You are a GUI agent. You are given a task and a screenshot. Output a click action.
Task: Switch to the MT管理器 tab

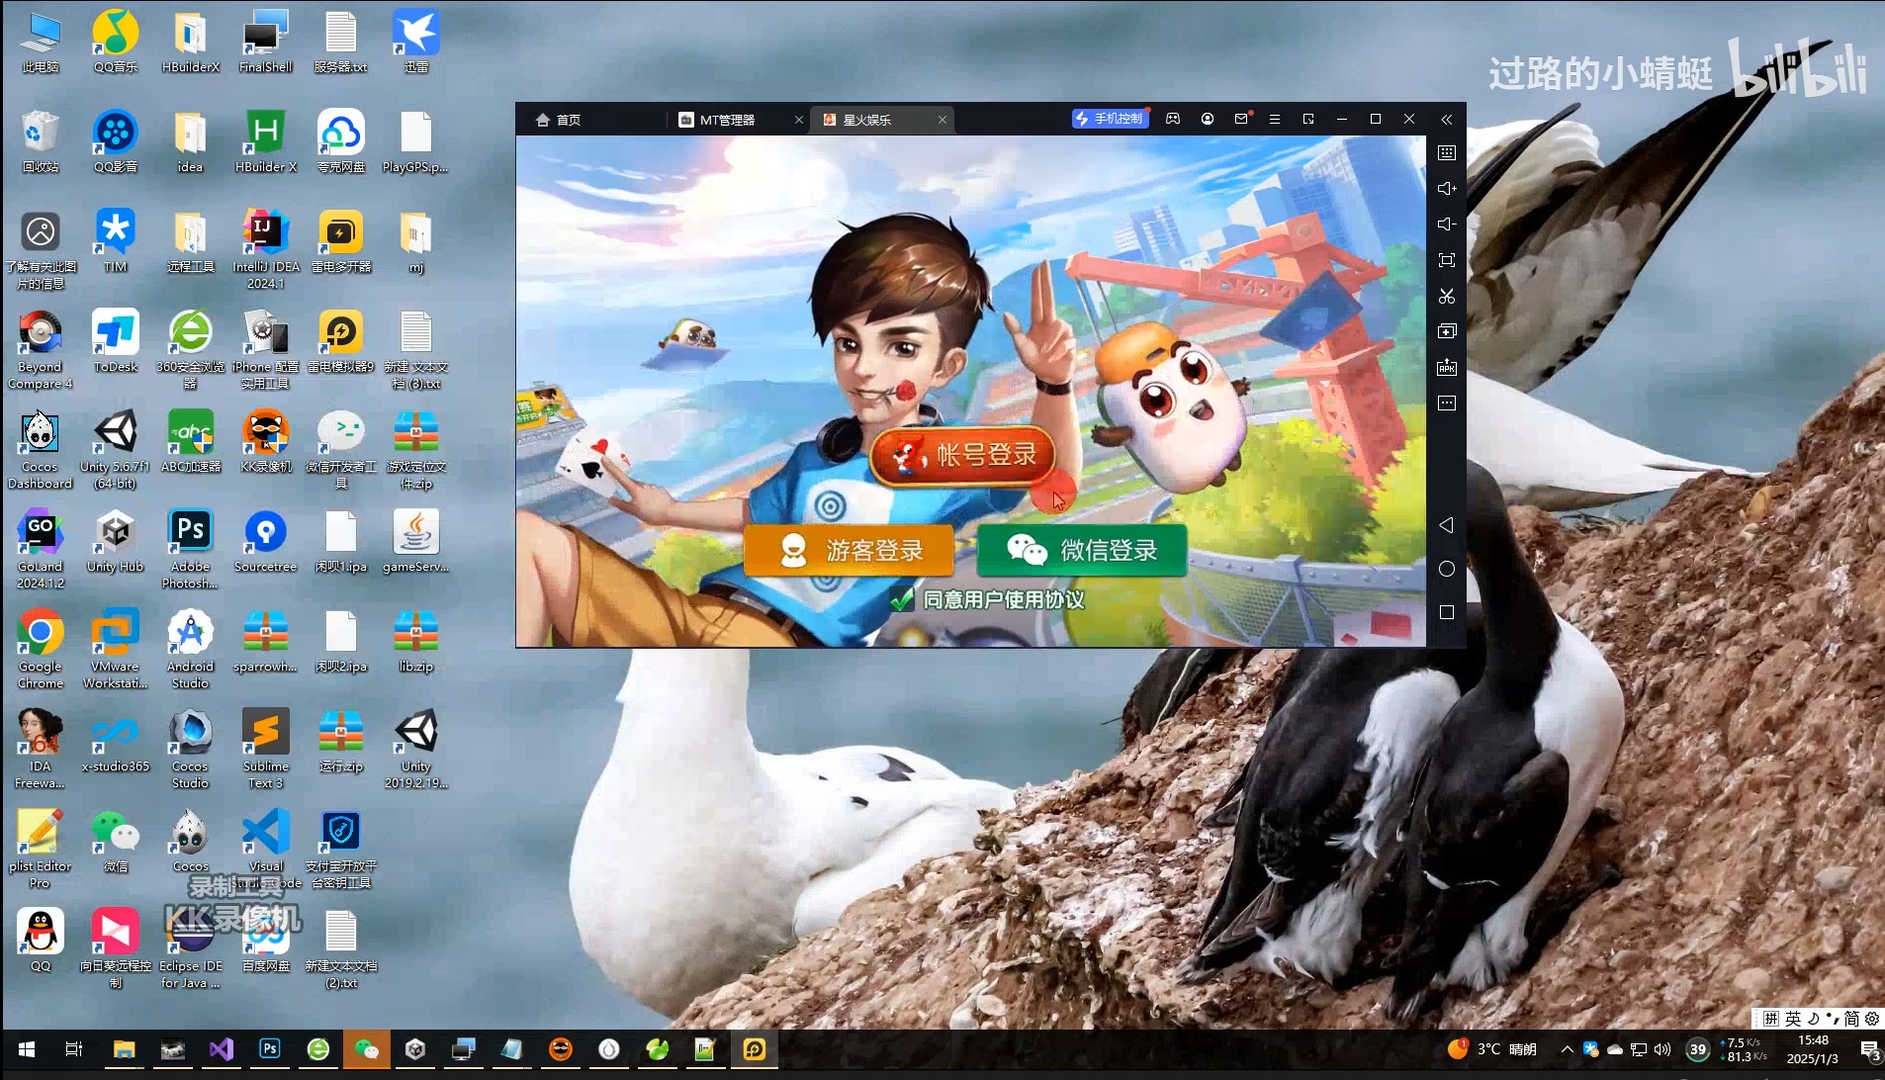point(727,120)
